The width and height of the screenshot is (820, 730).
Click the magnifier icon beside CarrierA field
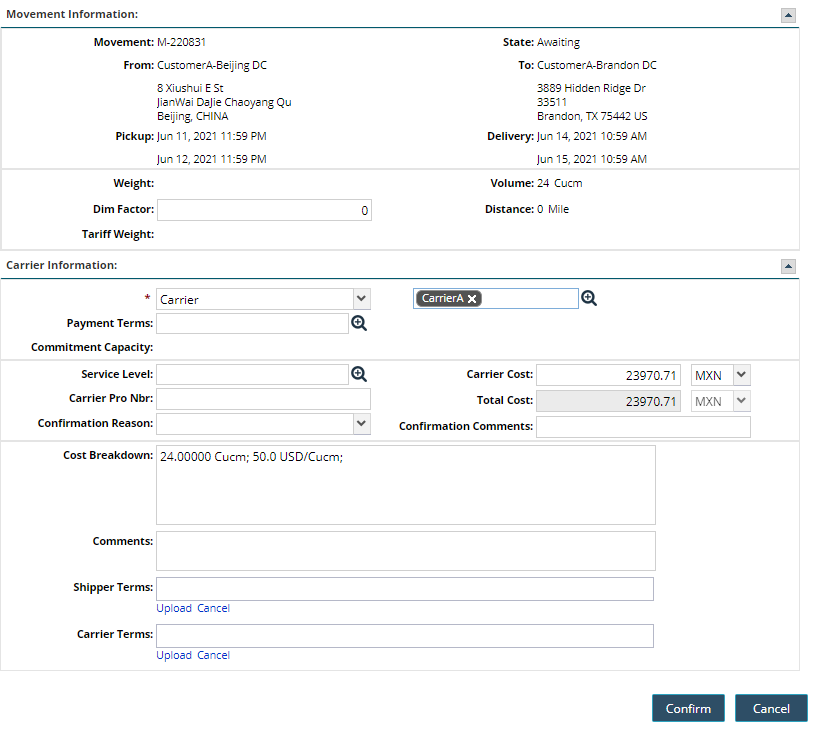[x=589, y=298]
